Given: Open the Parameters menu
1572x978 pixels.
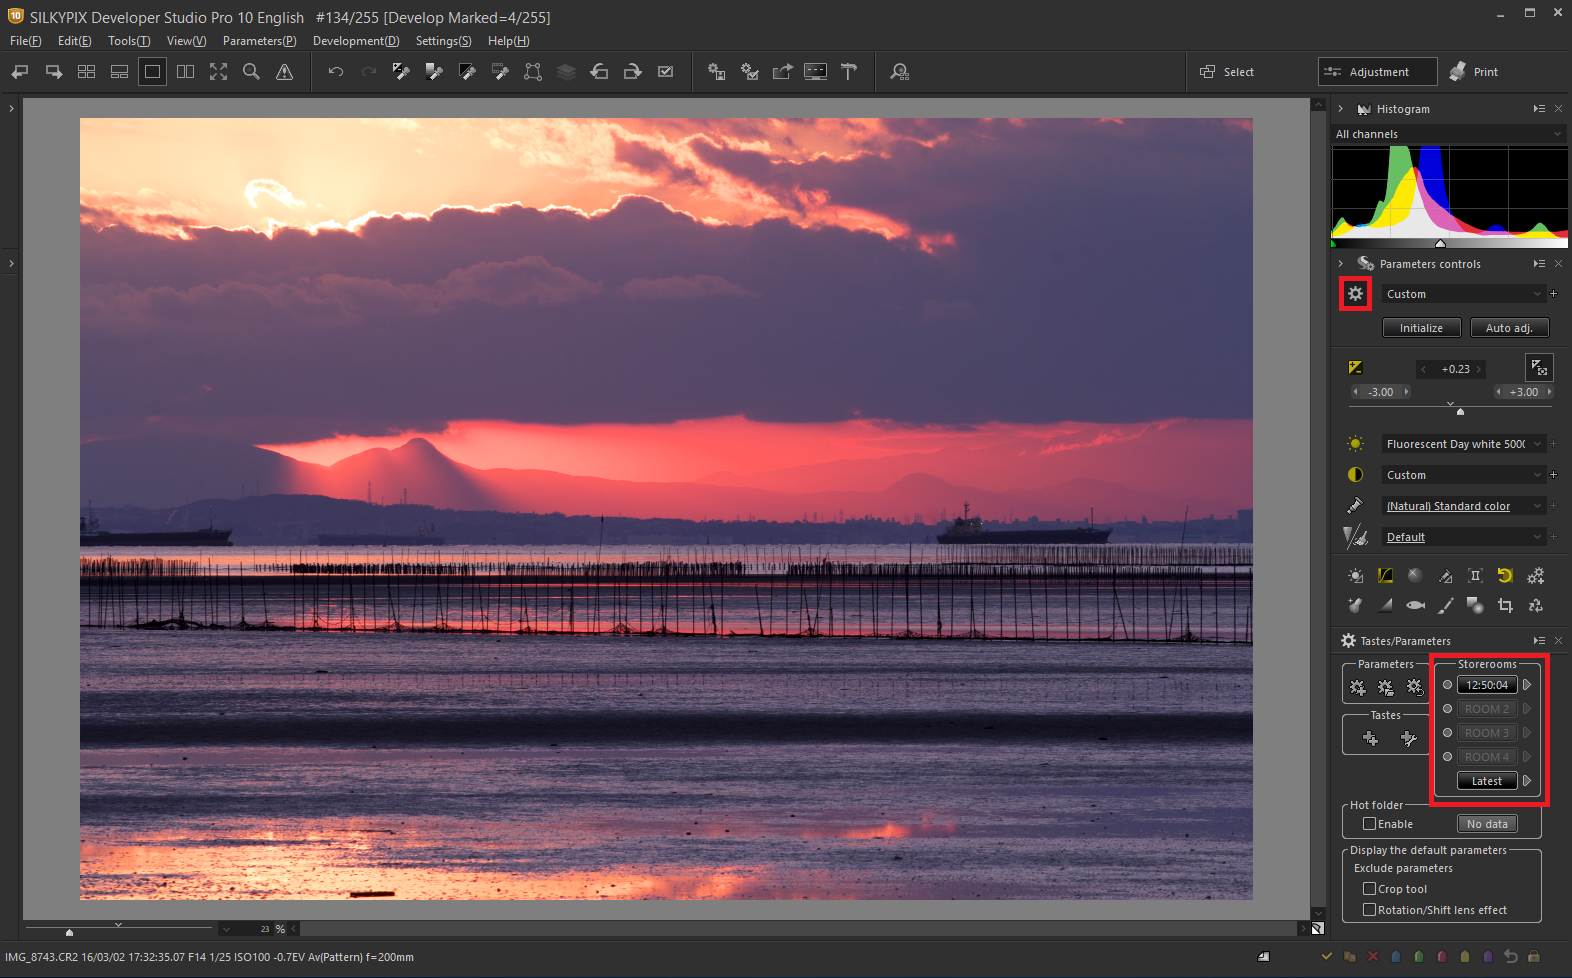Looking at the screenshot, I should point(260,41).
